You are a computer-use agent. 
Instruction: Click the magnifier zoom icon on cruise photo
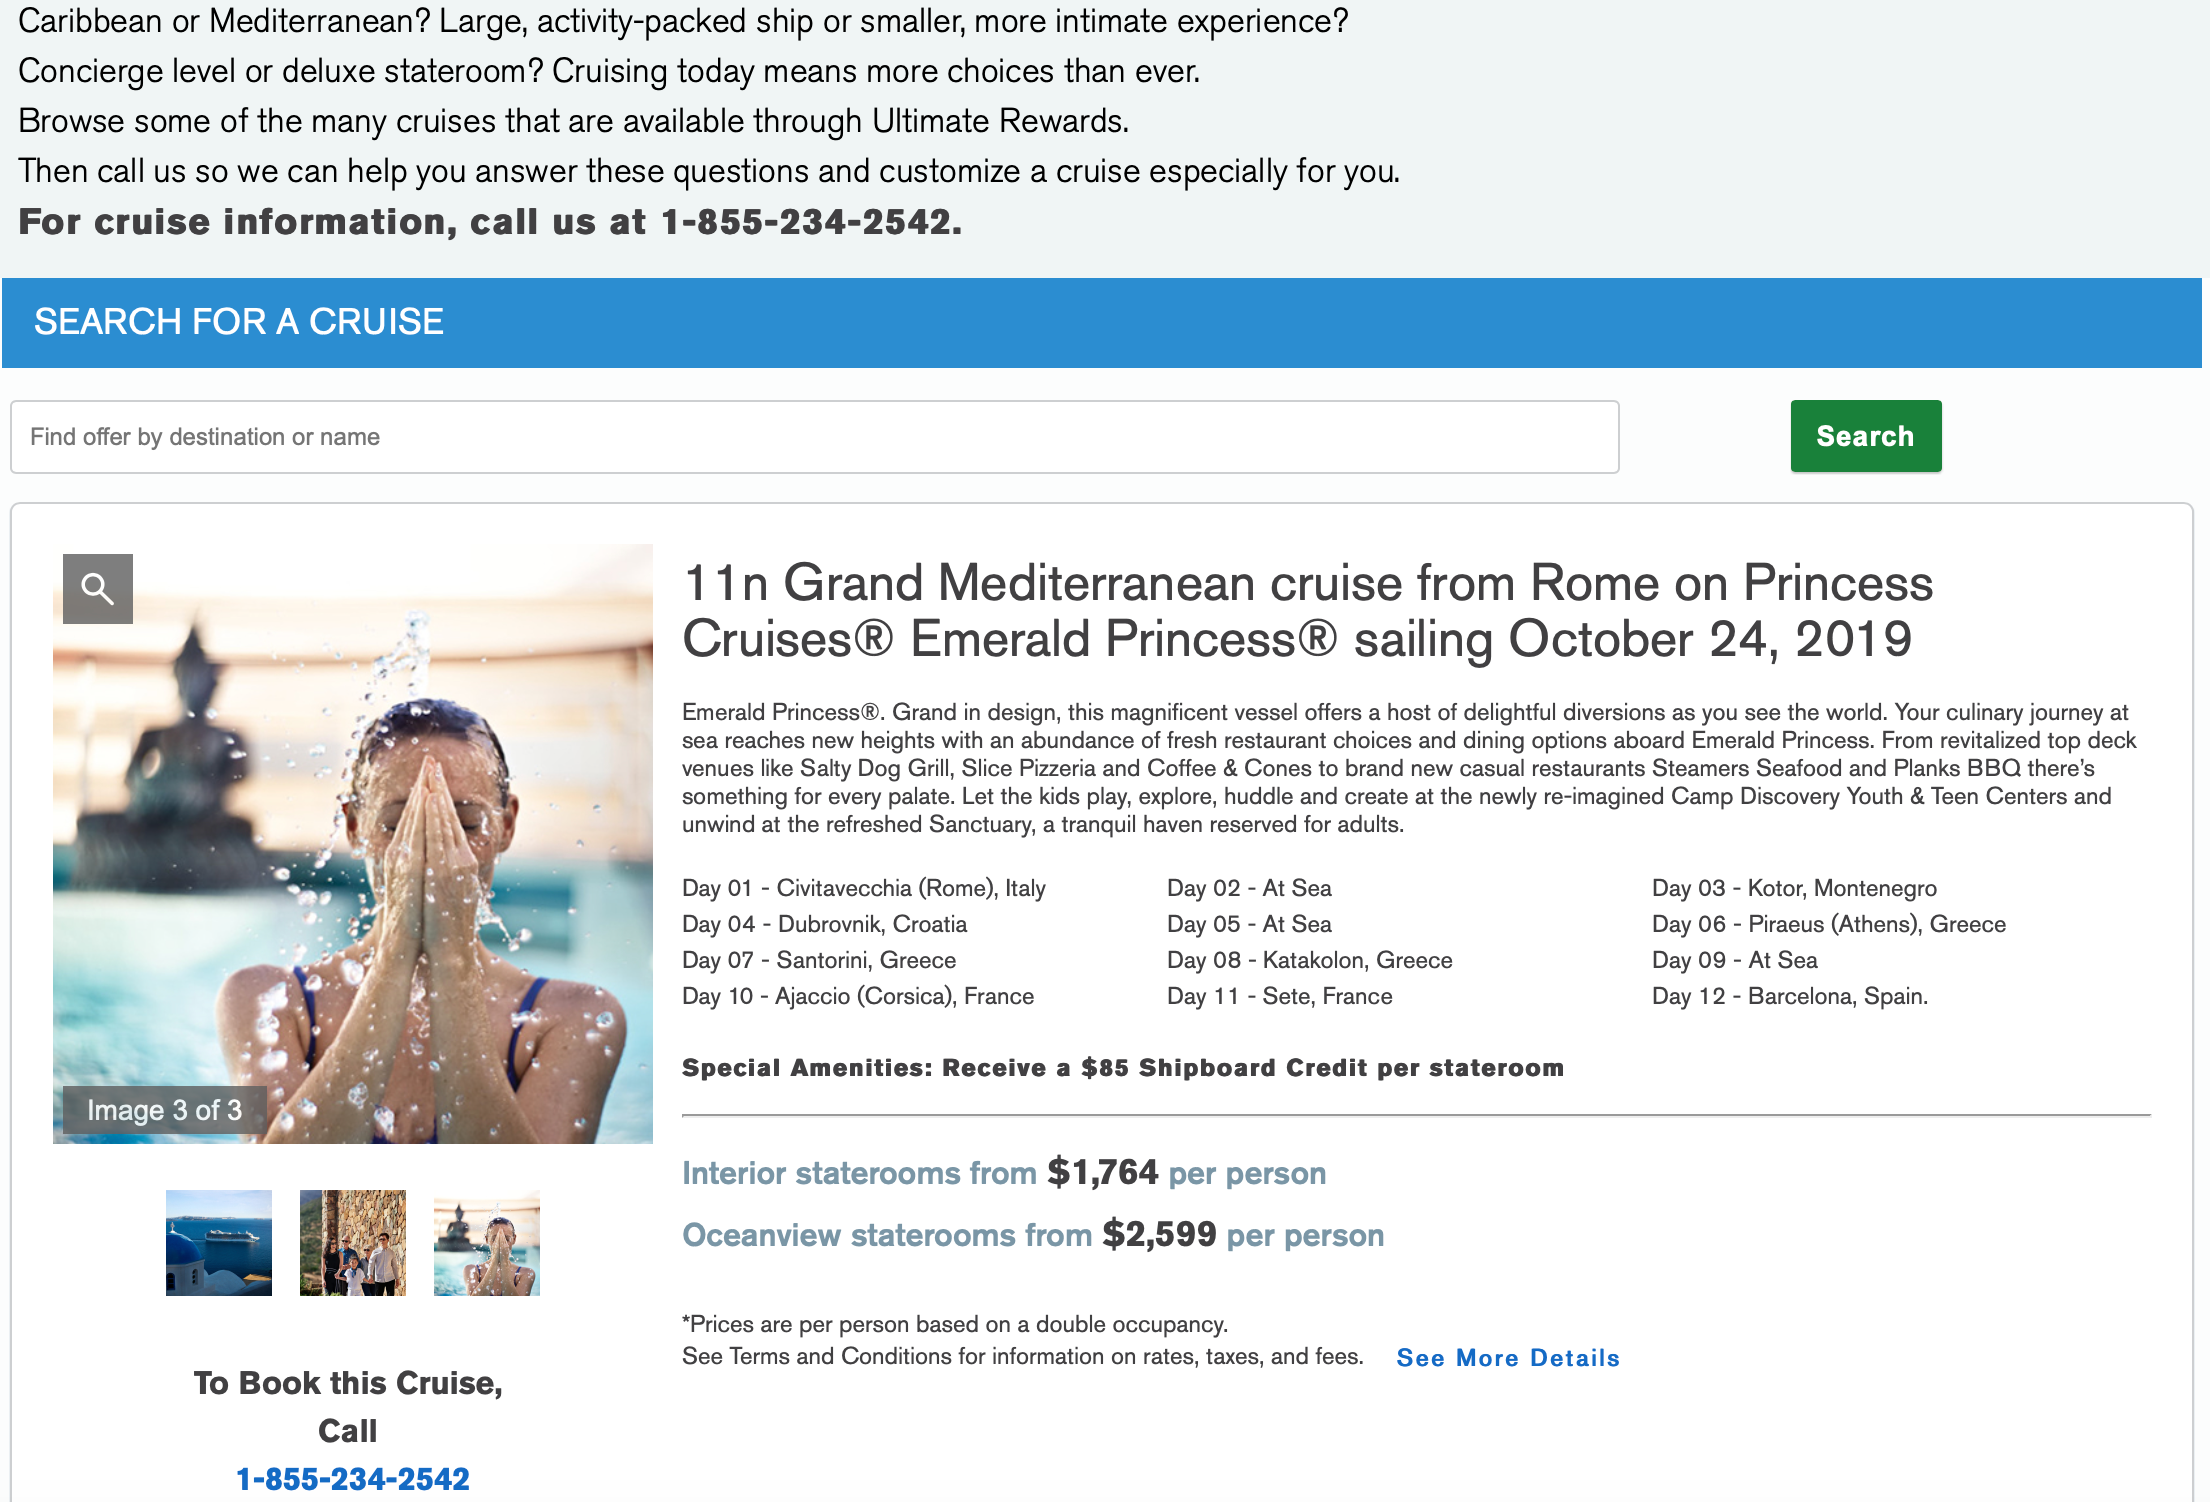click(98, 589)
